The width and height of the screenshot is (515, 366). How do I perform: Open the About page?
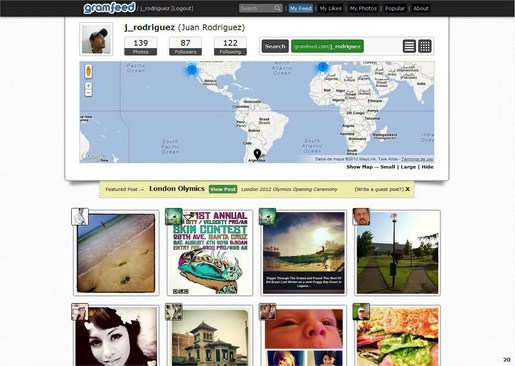point(421,8)
